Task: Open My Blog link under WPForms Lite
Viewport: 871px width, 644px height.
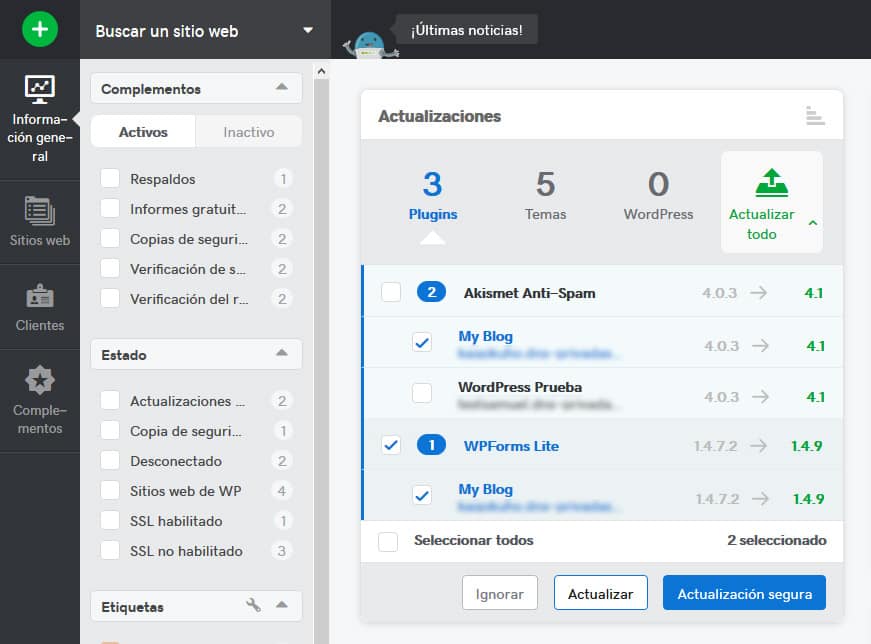Action: (485, 489)
